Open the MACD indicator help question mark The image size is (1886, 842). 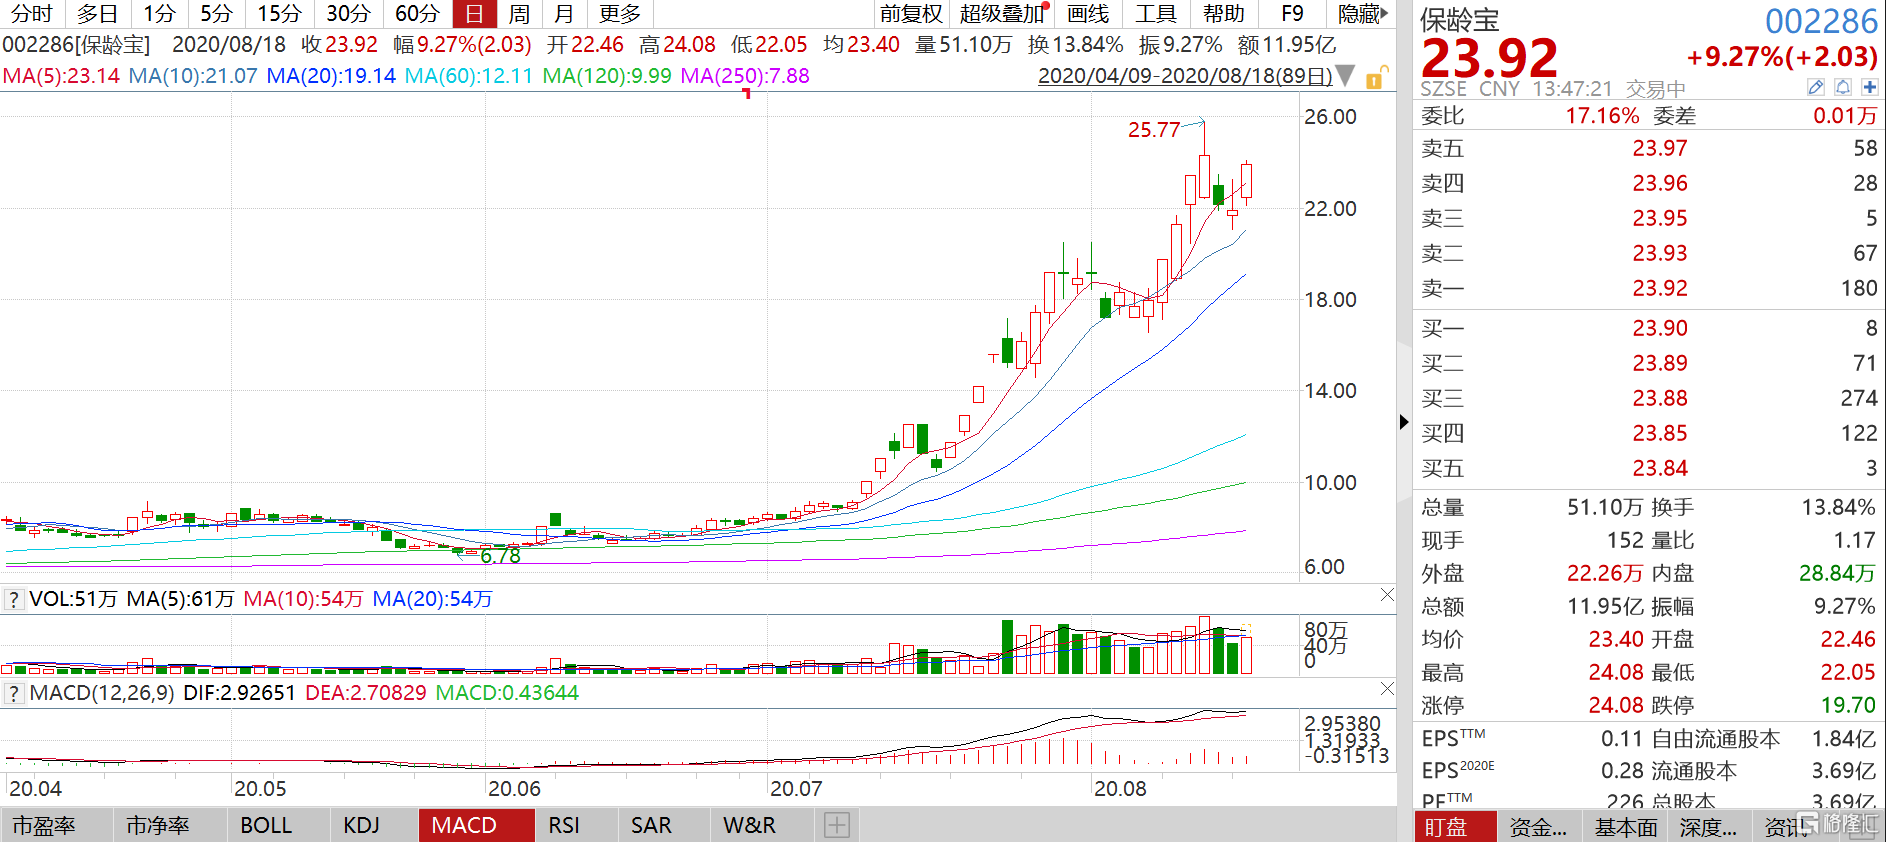14,693
